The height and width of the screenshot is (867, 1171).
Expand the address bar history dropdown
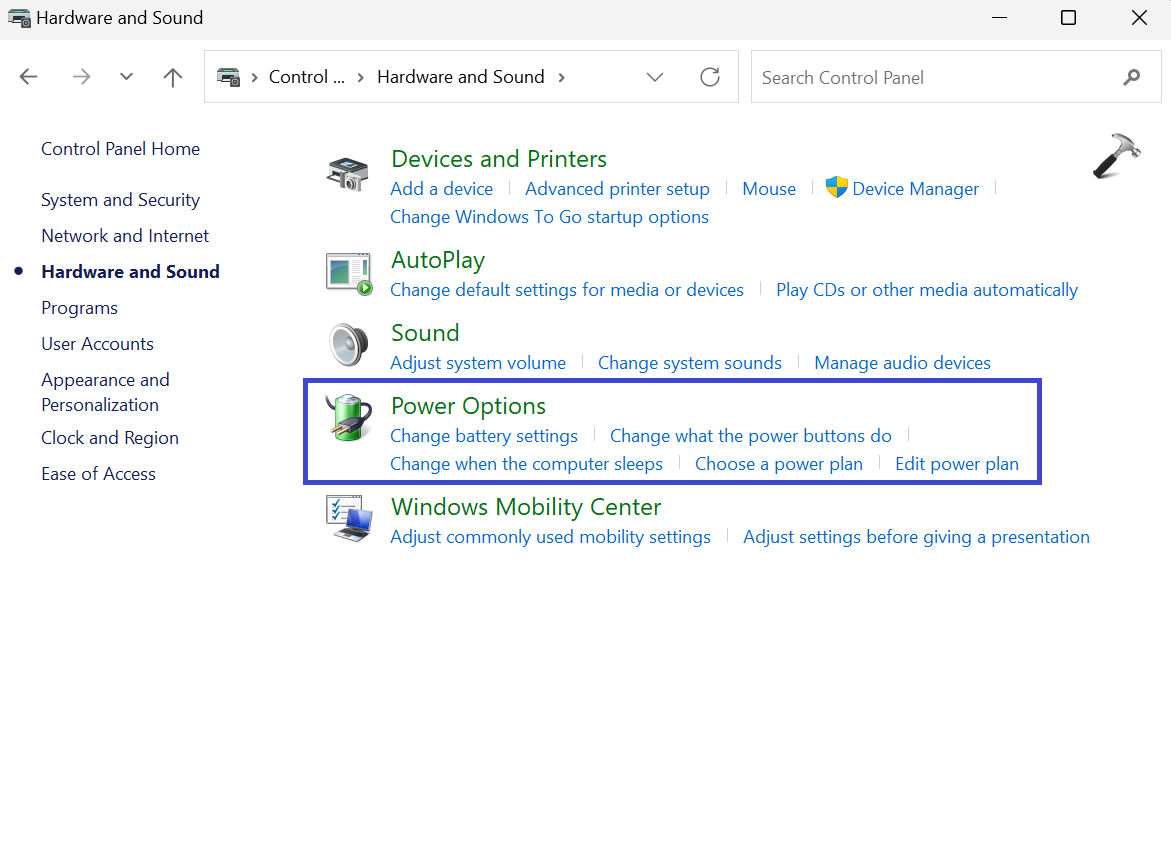655,77
